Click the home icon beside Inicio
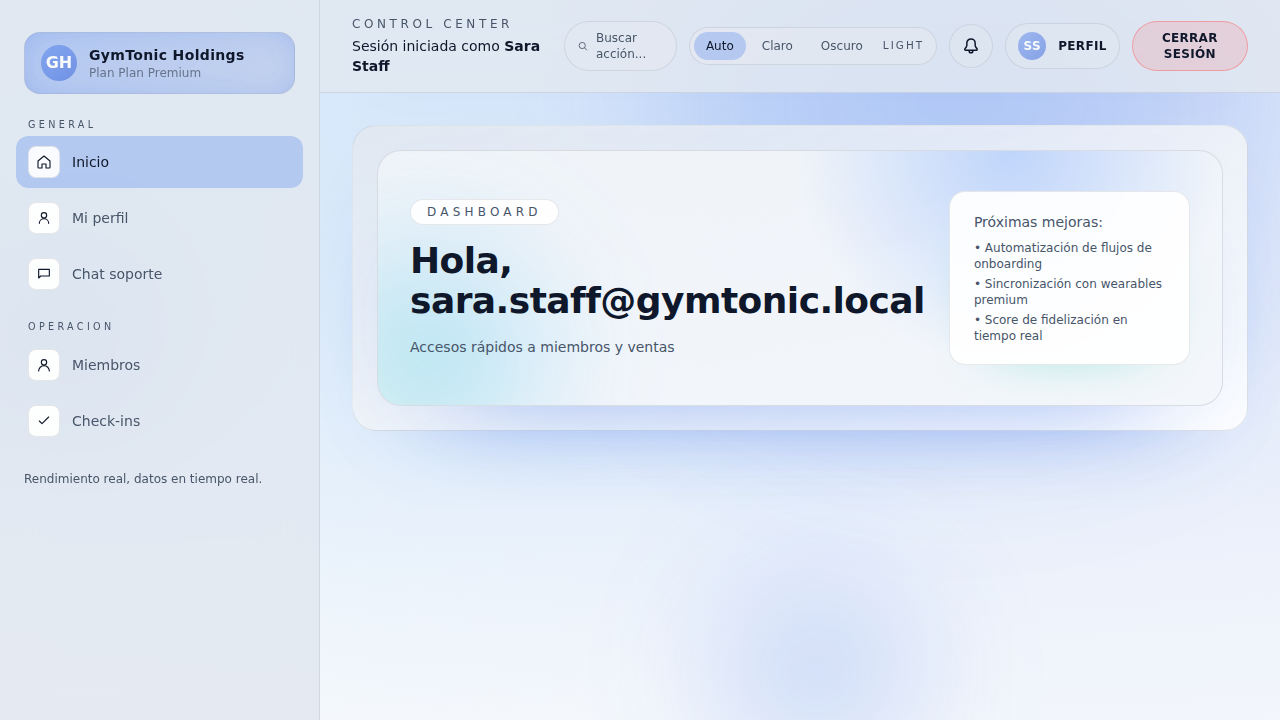Screen dimensions: 1280x720 [44, 162]
